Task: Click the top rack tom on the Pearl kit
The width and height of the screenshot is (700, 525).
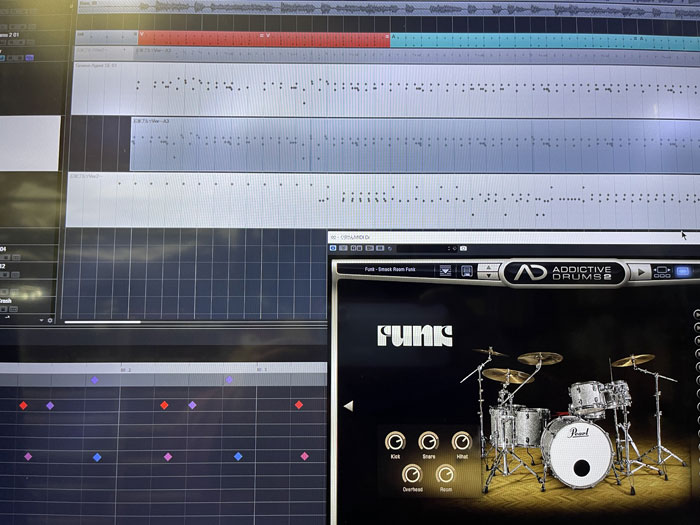Action: [x=587, y=398]
